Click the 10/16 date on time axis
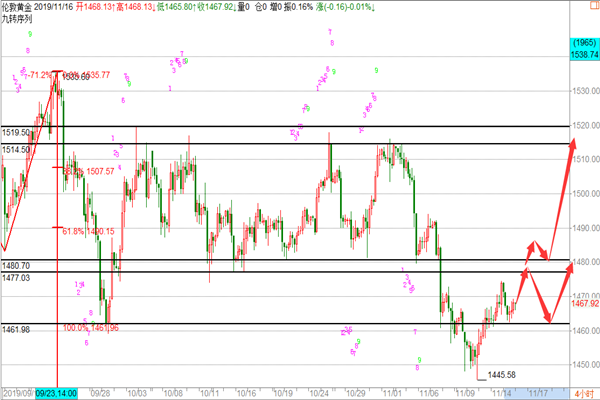The width and height of the screenshot is (600, 400). [x=246, y=393]
